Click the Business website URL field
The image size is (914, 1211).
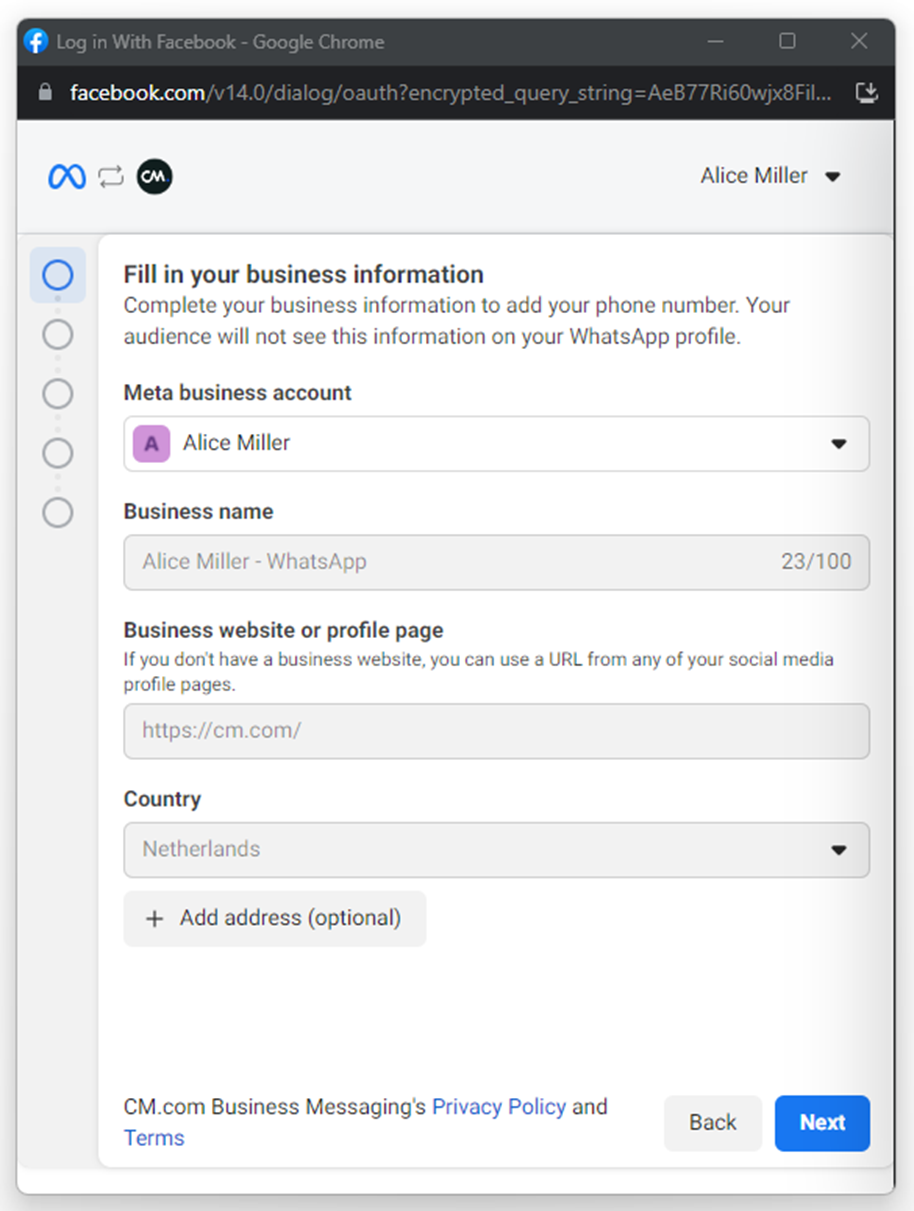click(496, 731)
